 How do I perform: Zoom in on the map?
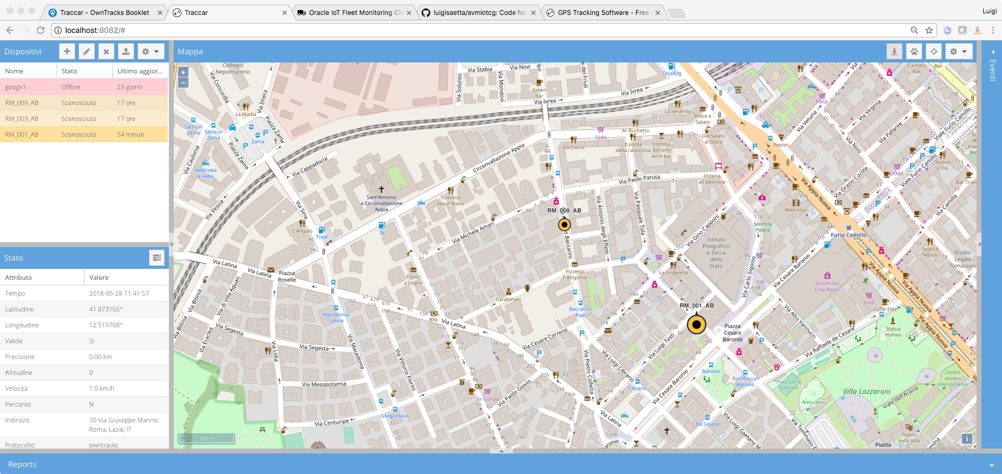[x=183, y=72]
